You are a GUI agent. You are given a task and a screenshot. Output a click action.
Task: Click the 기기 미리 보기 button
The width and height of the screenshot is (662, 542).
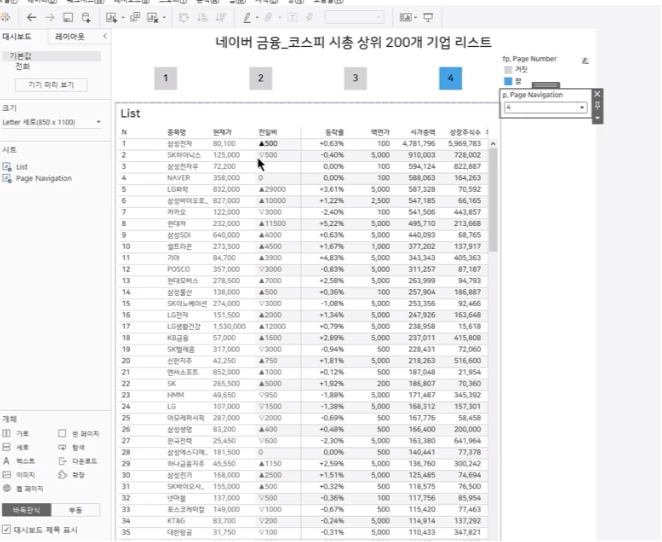coord(51,85)
